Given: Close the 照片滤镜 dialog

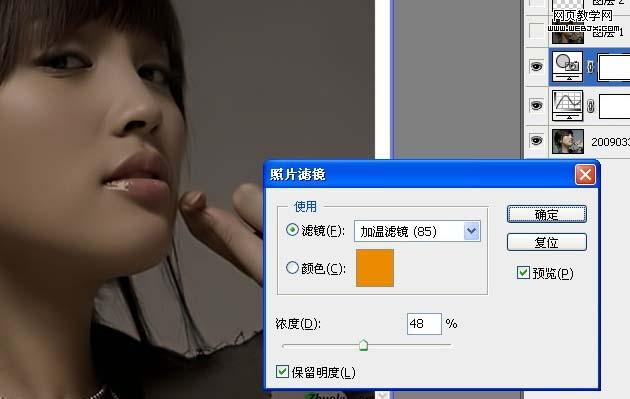Looking at the screenshot, I should [x=585, y=175].
